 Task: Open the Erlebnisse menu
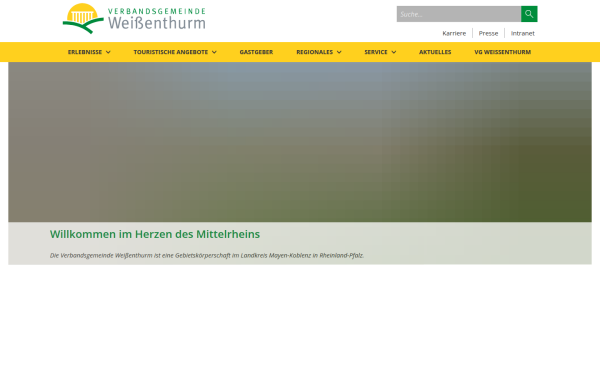coord(85,52)
